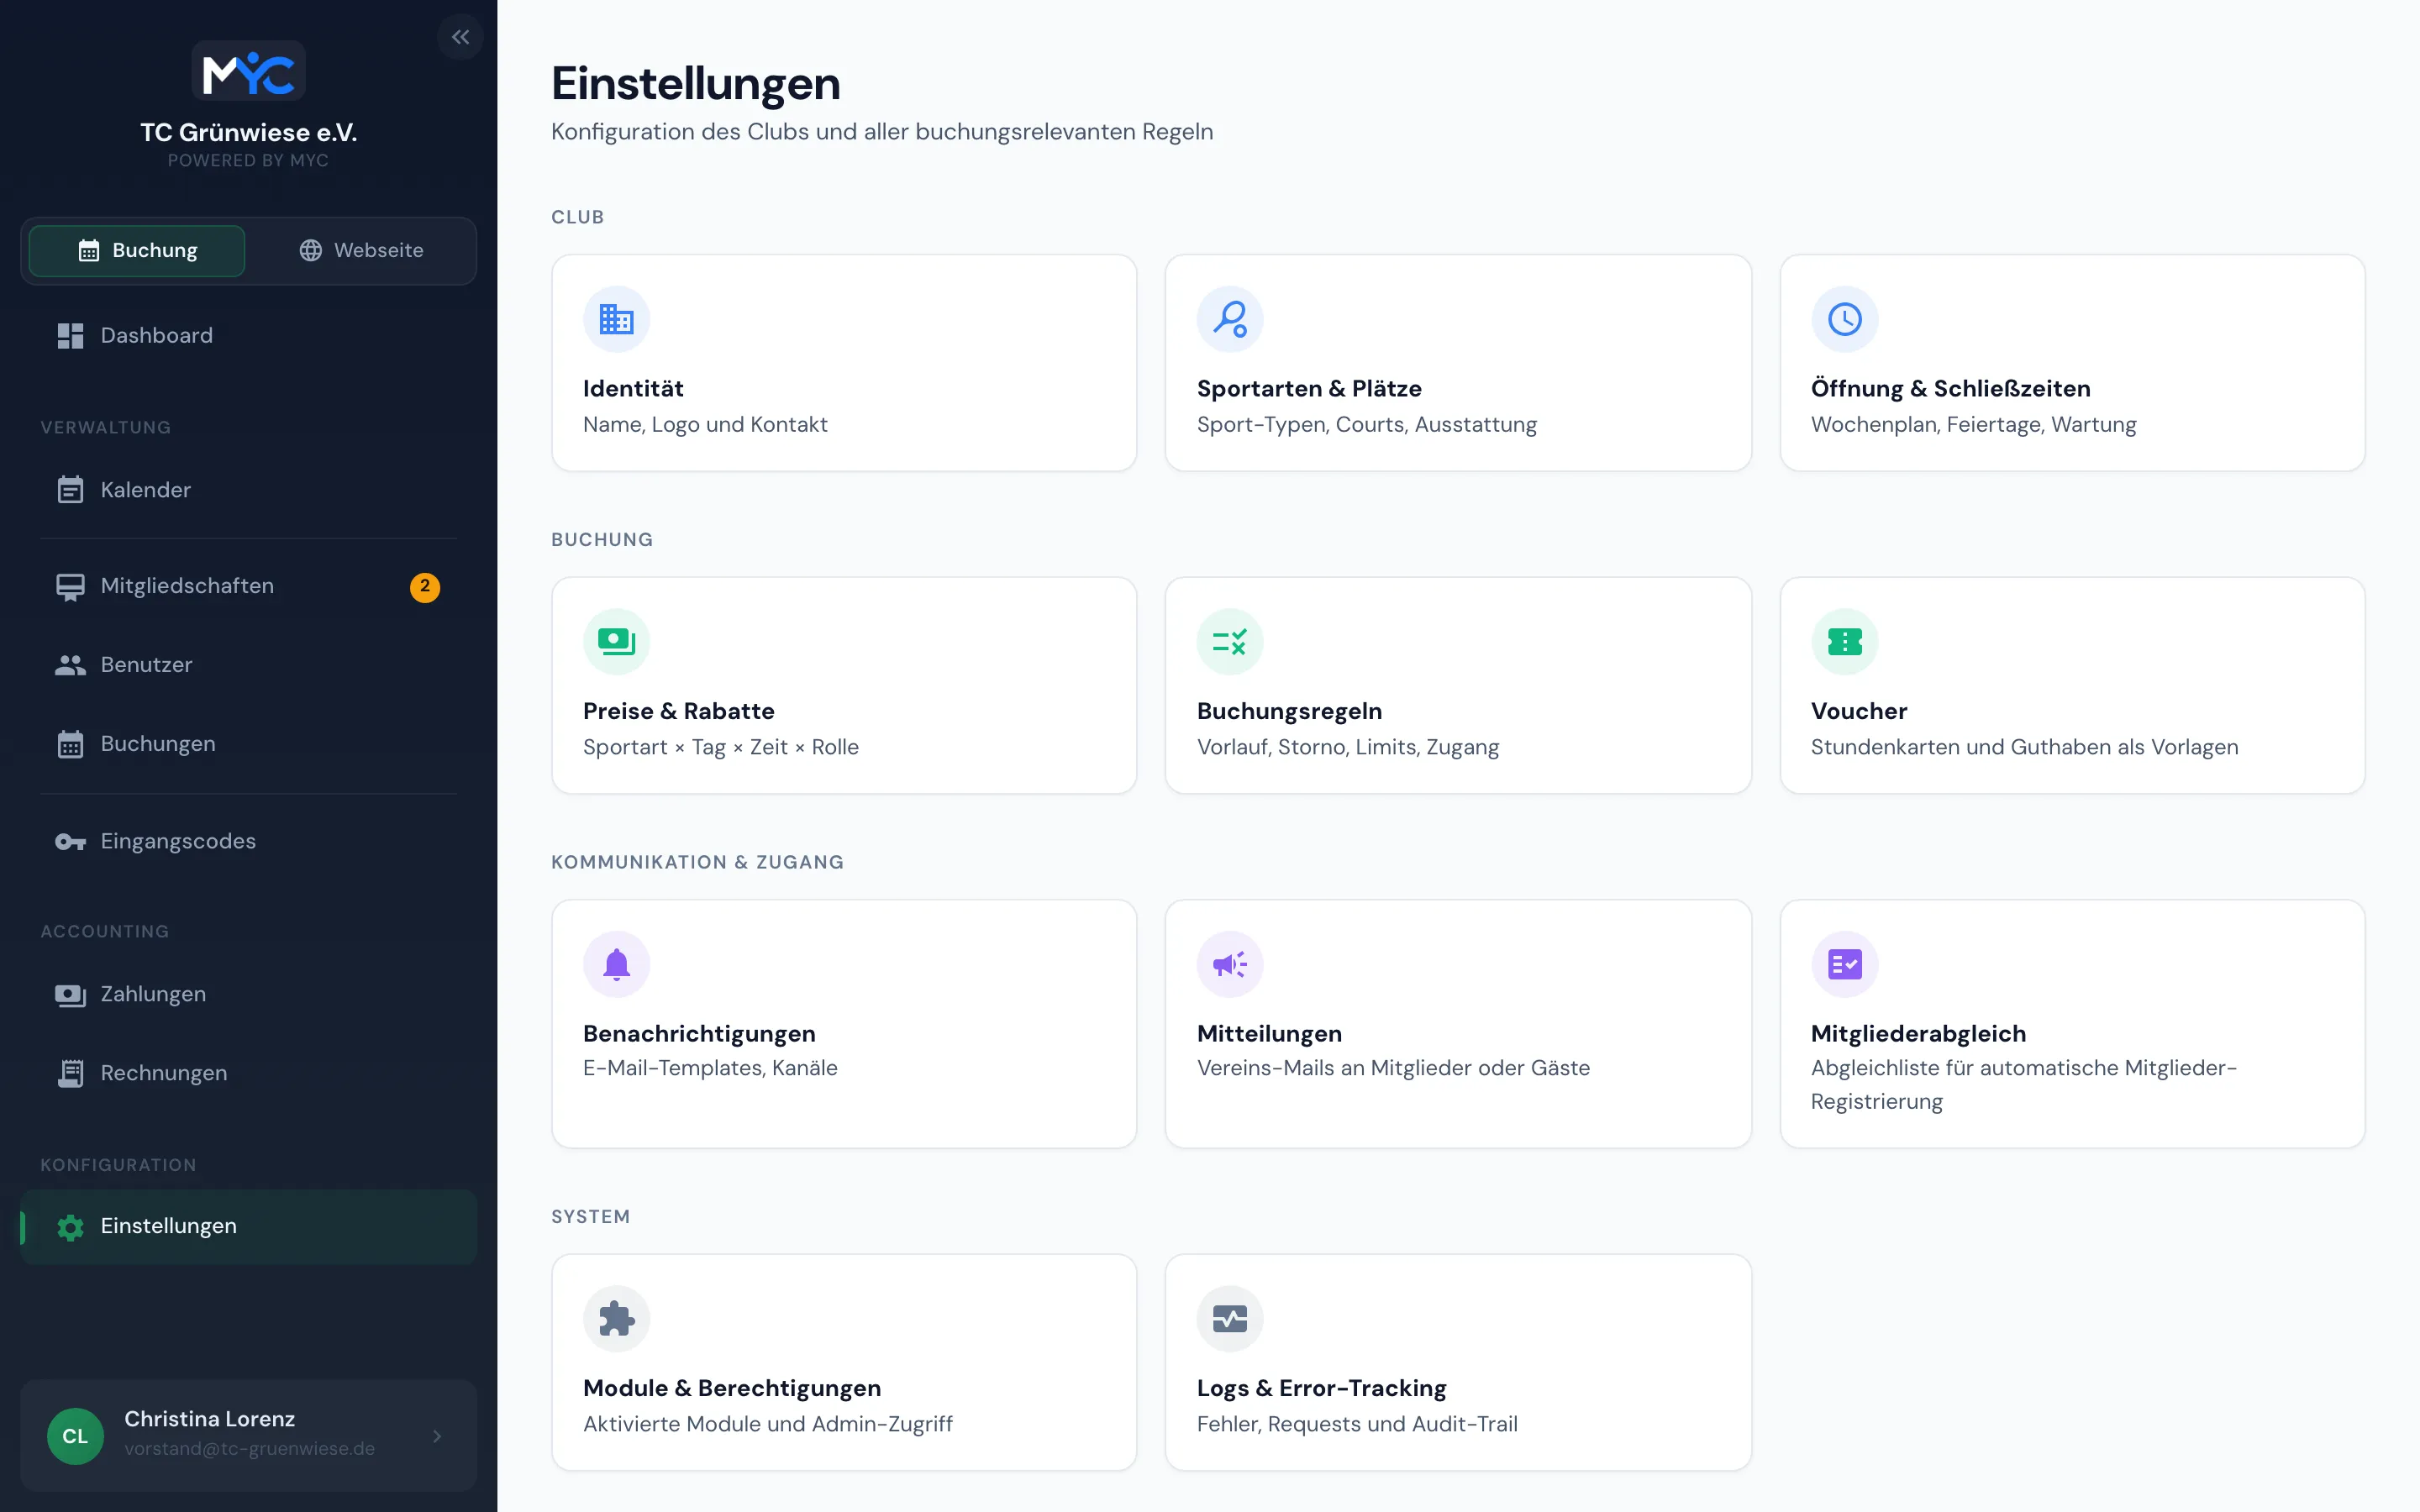Image resolution: width=2420 pixels, height=1512 pixels.
Task: Open Mitgliedschaften in the sidebar
Action: (248, 587)
